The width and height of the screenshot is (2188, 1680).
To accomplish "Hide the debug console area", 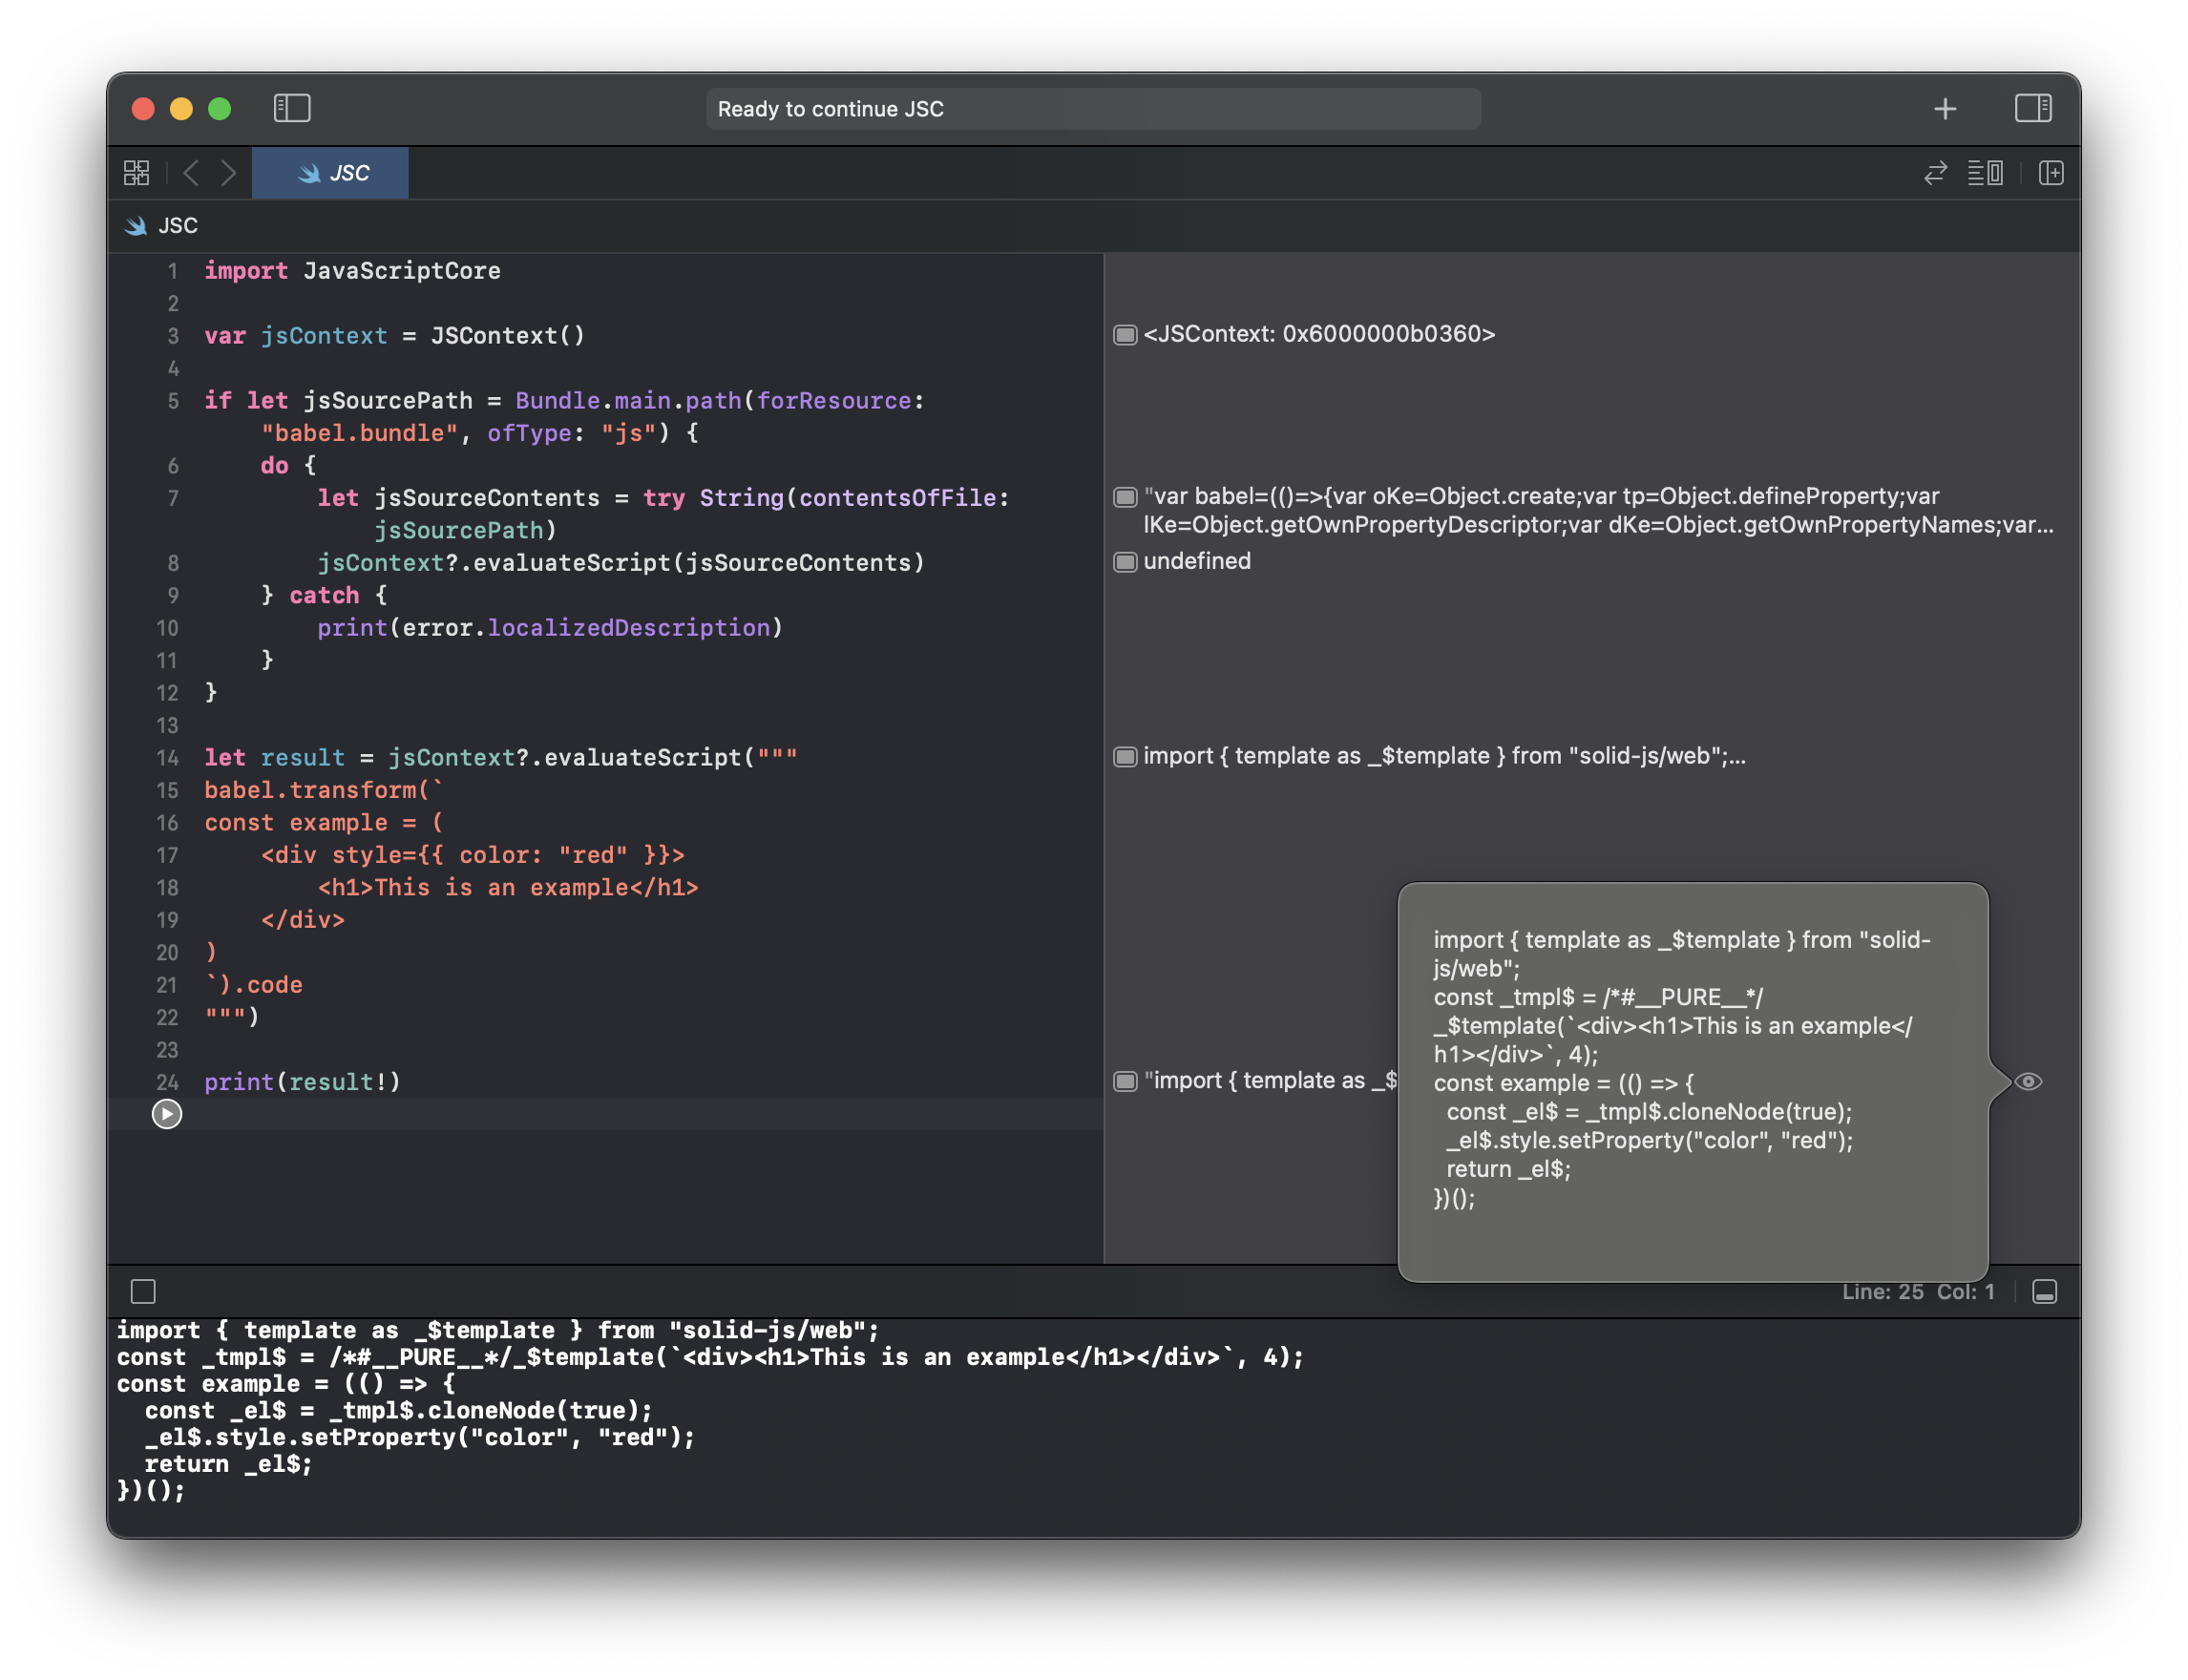I will pos(2044,1292).
